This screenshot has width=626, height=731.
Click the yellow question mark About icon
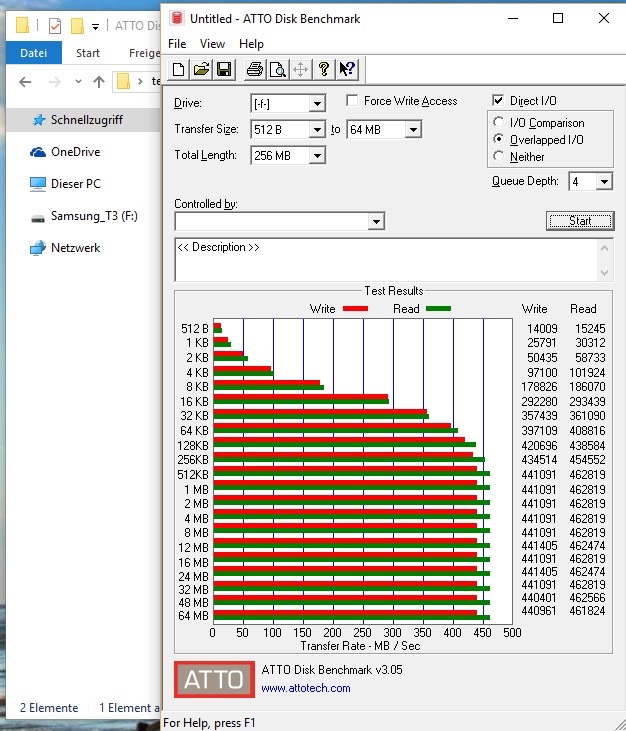pyautogui.click(x=324, y=70)
